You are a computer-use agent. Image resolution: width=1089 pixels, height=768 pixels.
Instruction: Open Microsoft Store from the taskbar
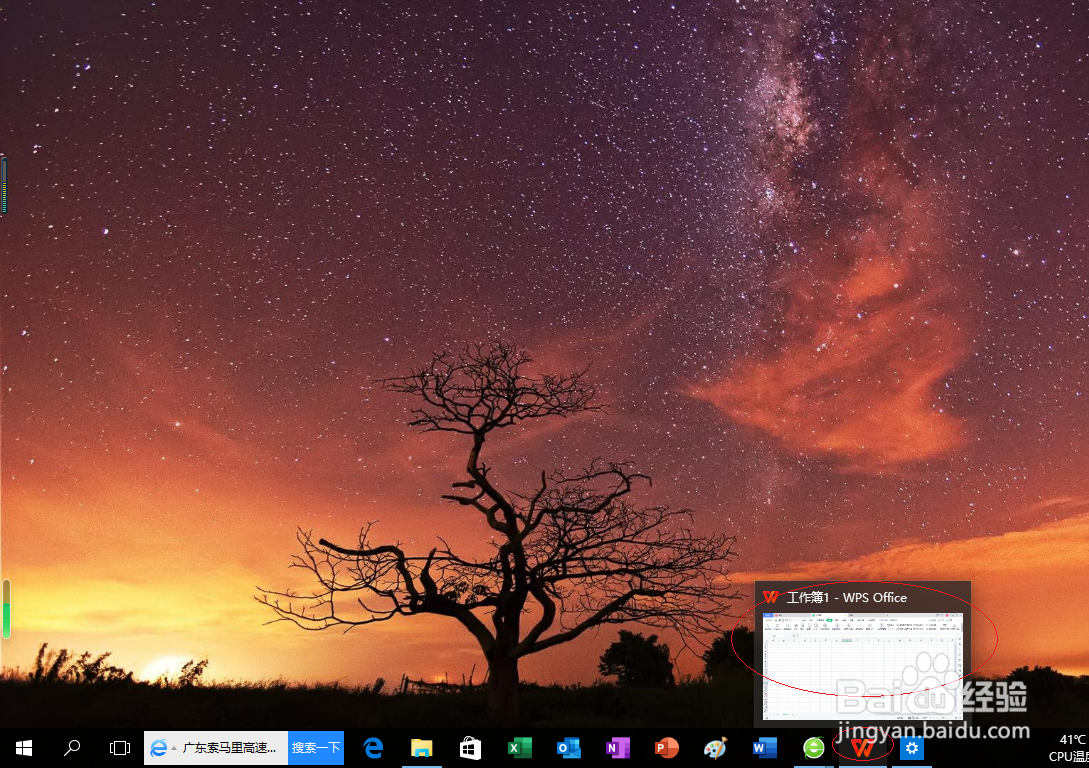[470, 748]
